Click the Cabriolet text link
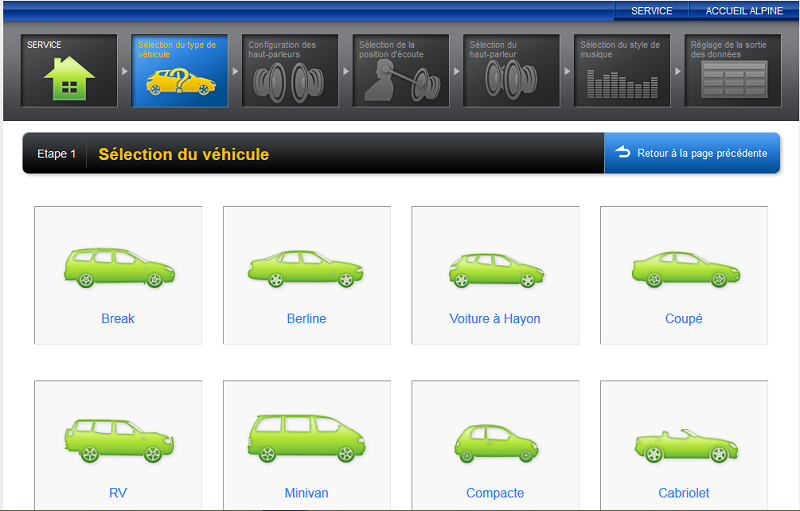 pyautogui.click(x=683, y=493)
